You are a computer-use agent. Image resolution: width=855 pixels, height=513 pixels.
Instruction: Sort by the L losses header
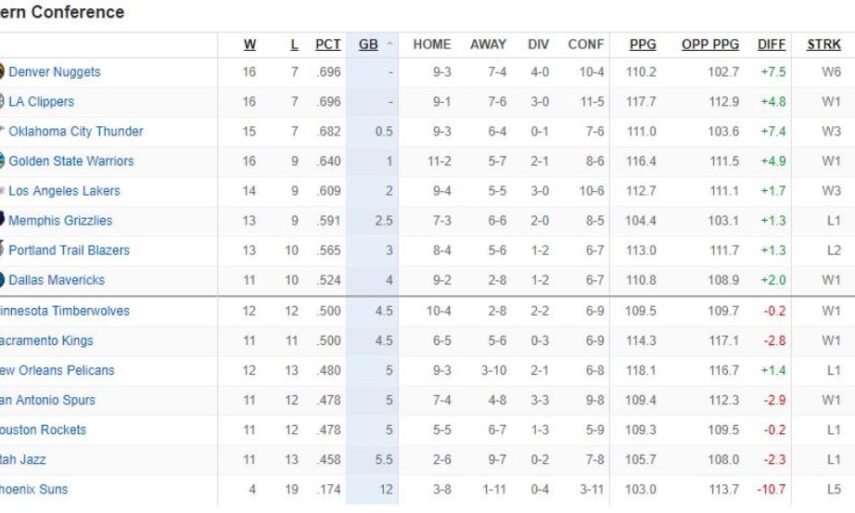tap(294, 45)
